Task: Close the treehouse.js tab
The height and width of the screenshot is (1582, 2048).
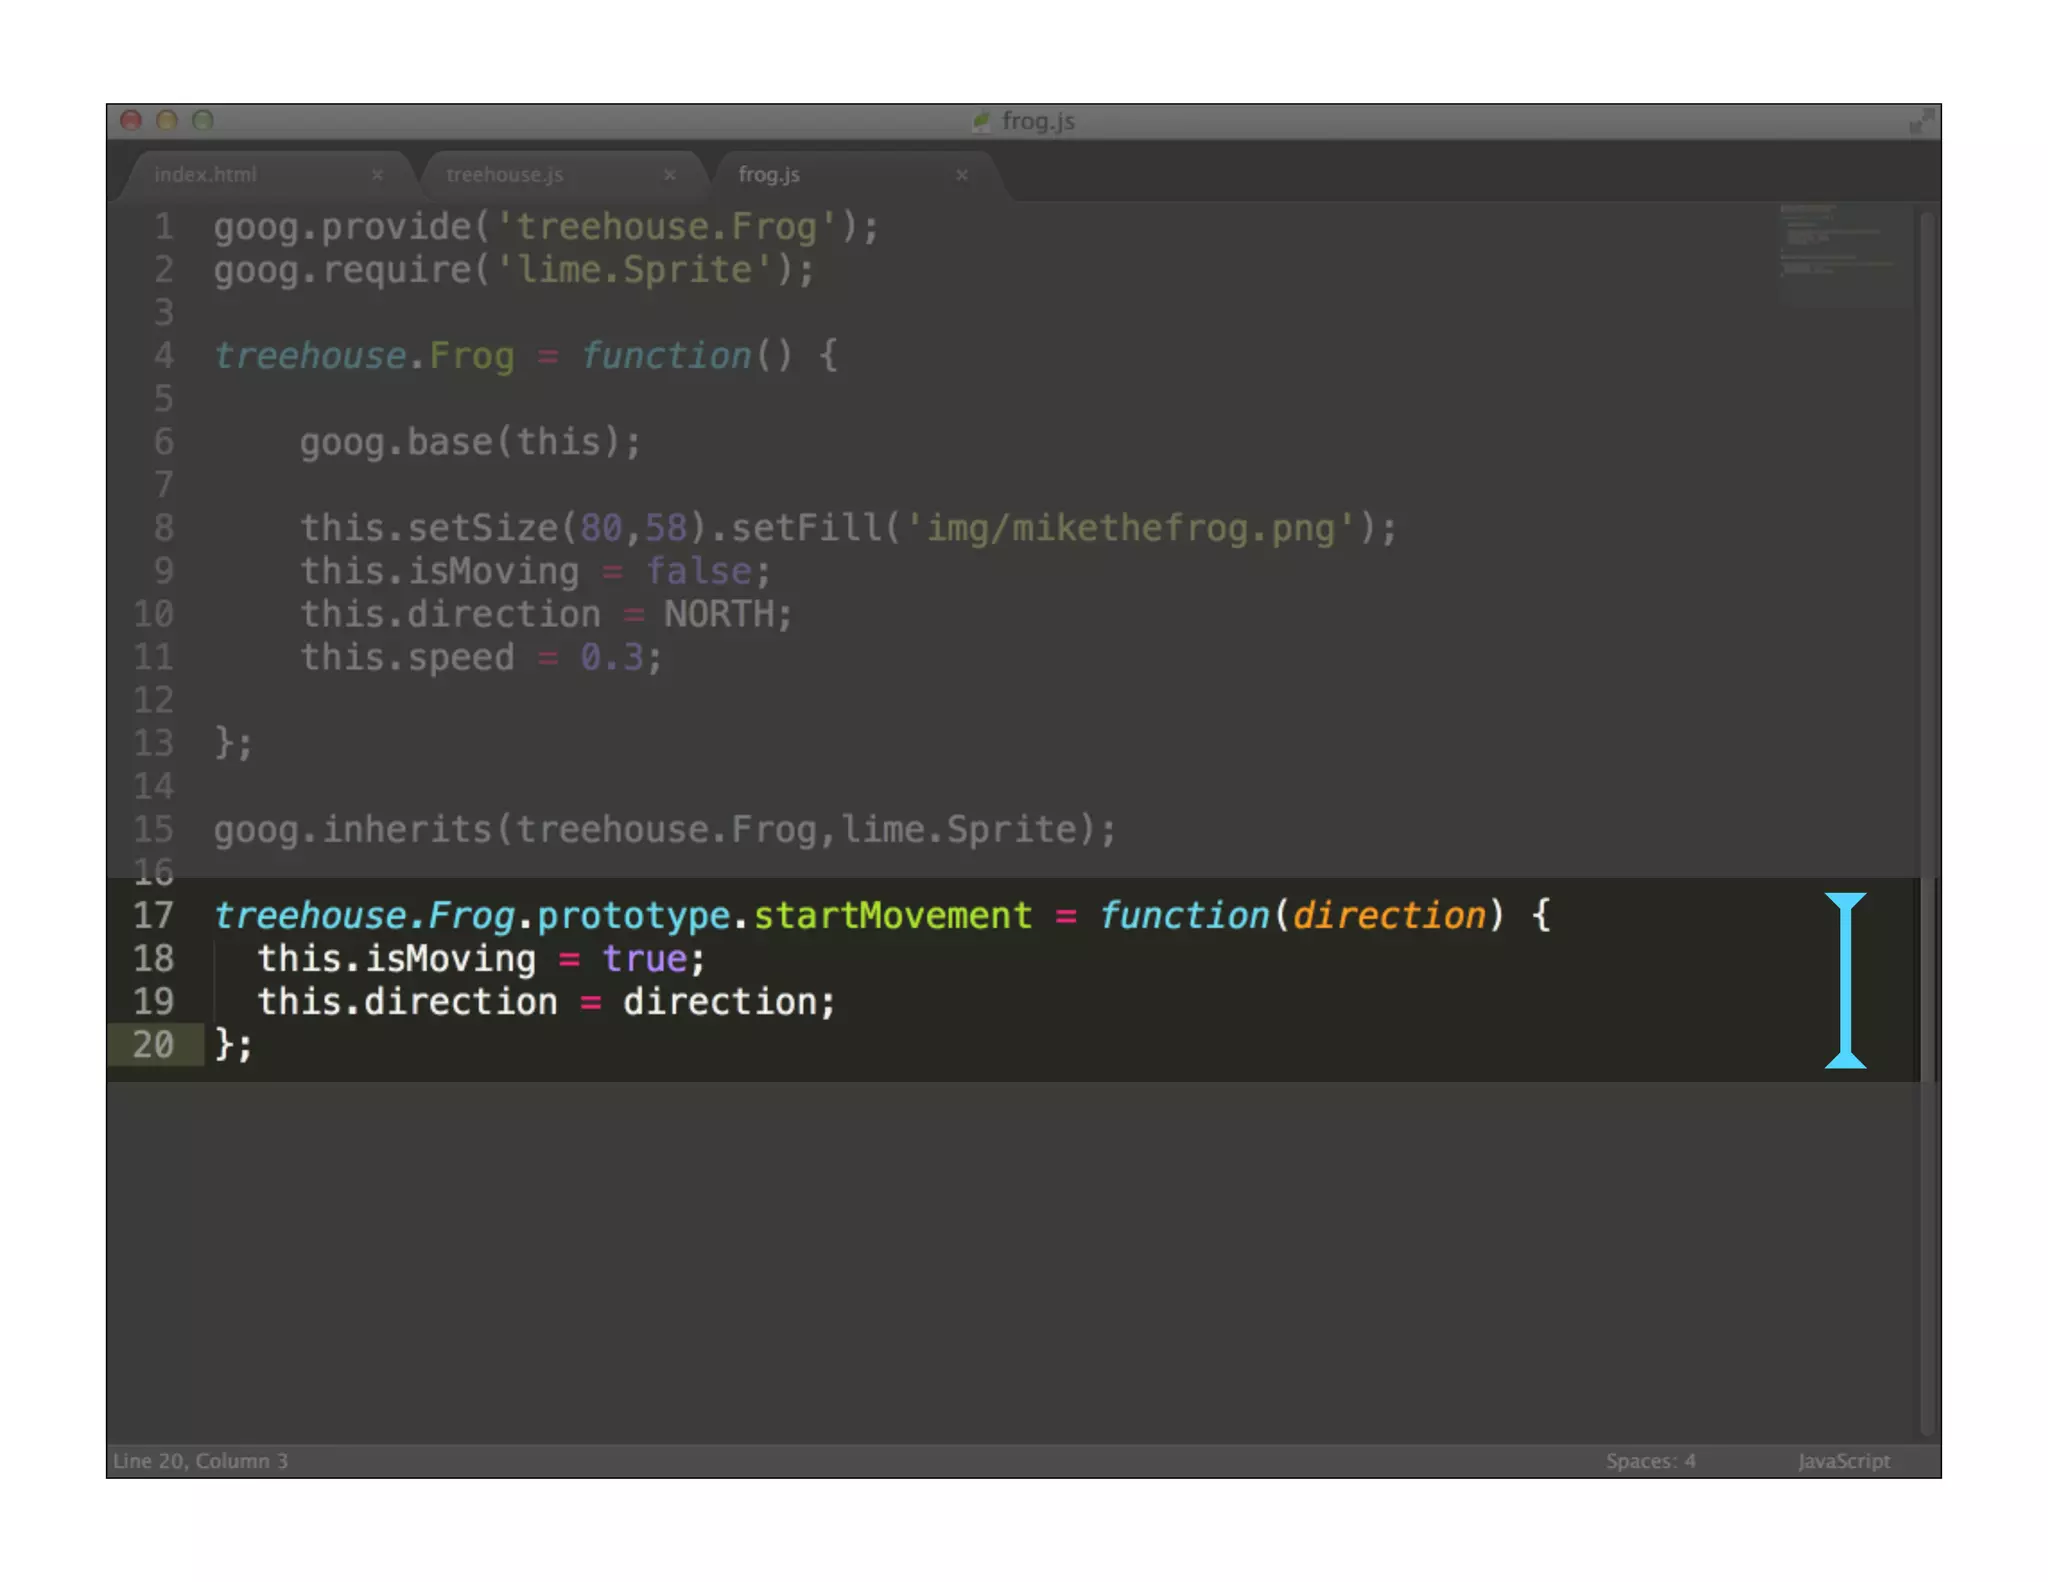Action: pos(669,175)
